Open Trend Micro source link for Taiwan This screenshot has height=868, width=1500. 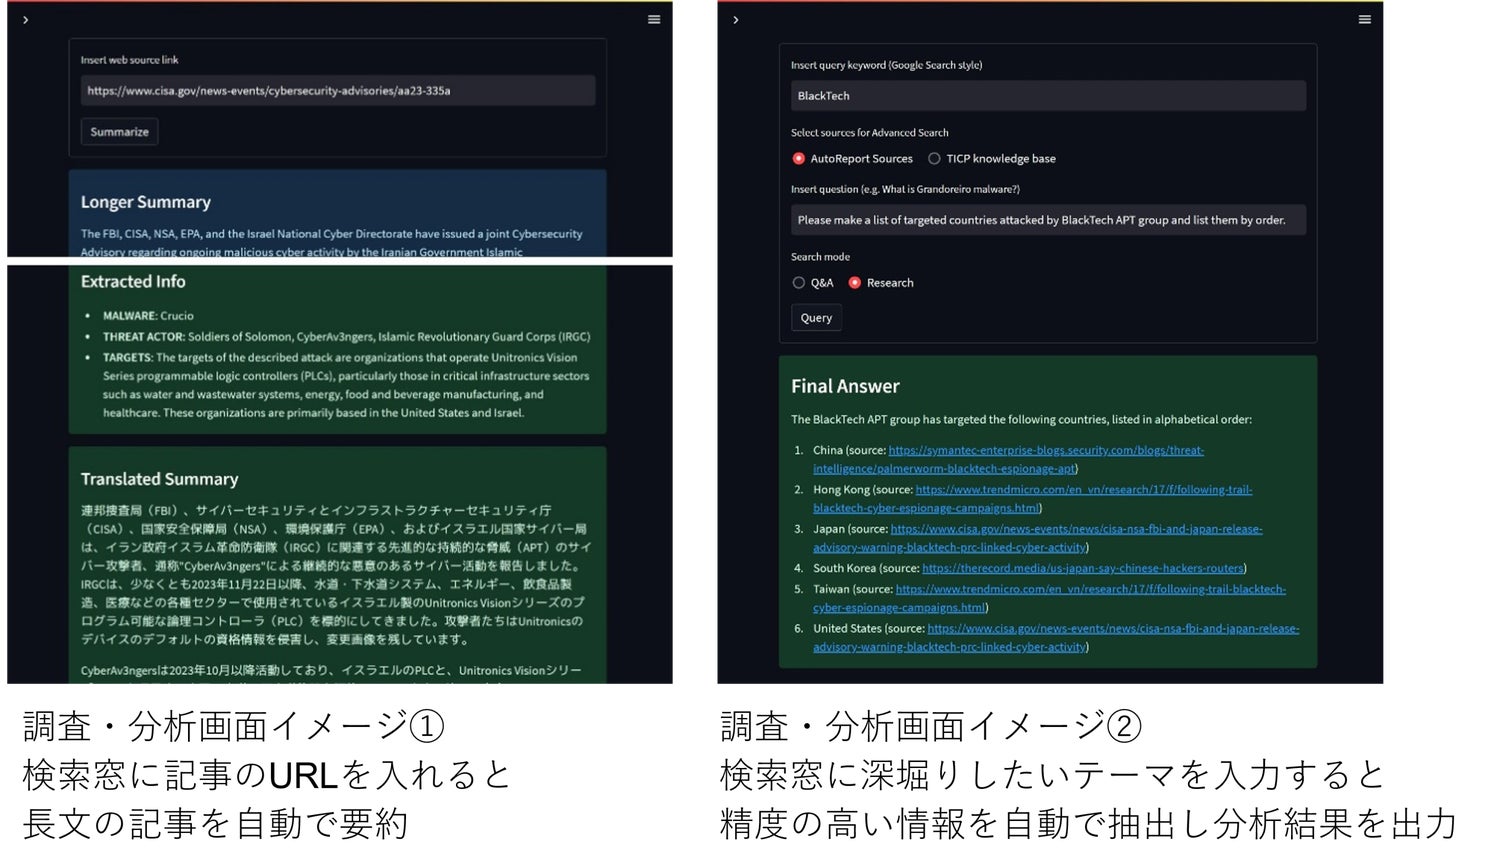[1090, 590]
